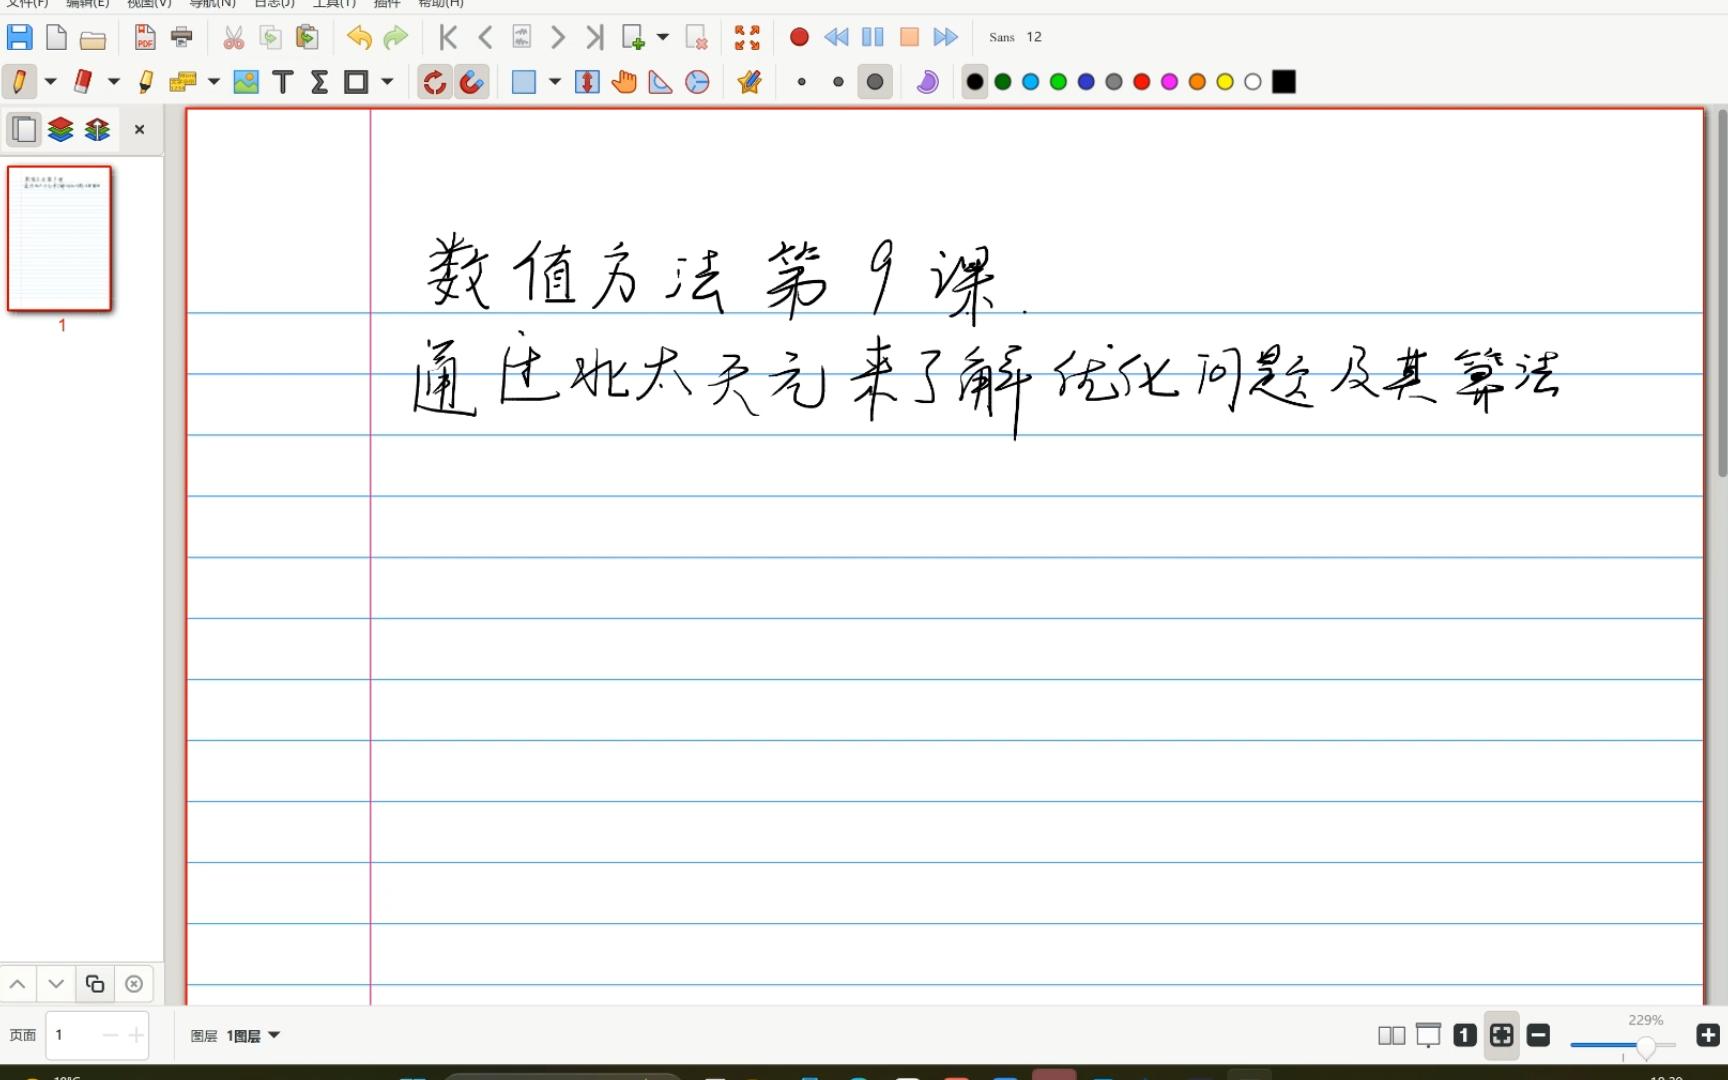Open the drawing shape type dropdown
Viewport: 1728px width, 1080px height.
coord(387,82)
